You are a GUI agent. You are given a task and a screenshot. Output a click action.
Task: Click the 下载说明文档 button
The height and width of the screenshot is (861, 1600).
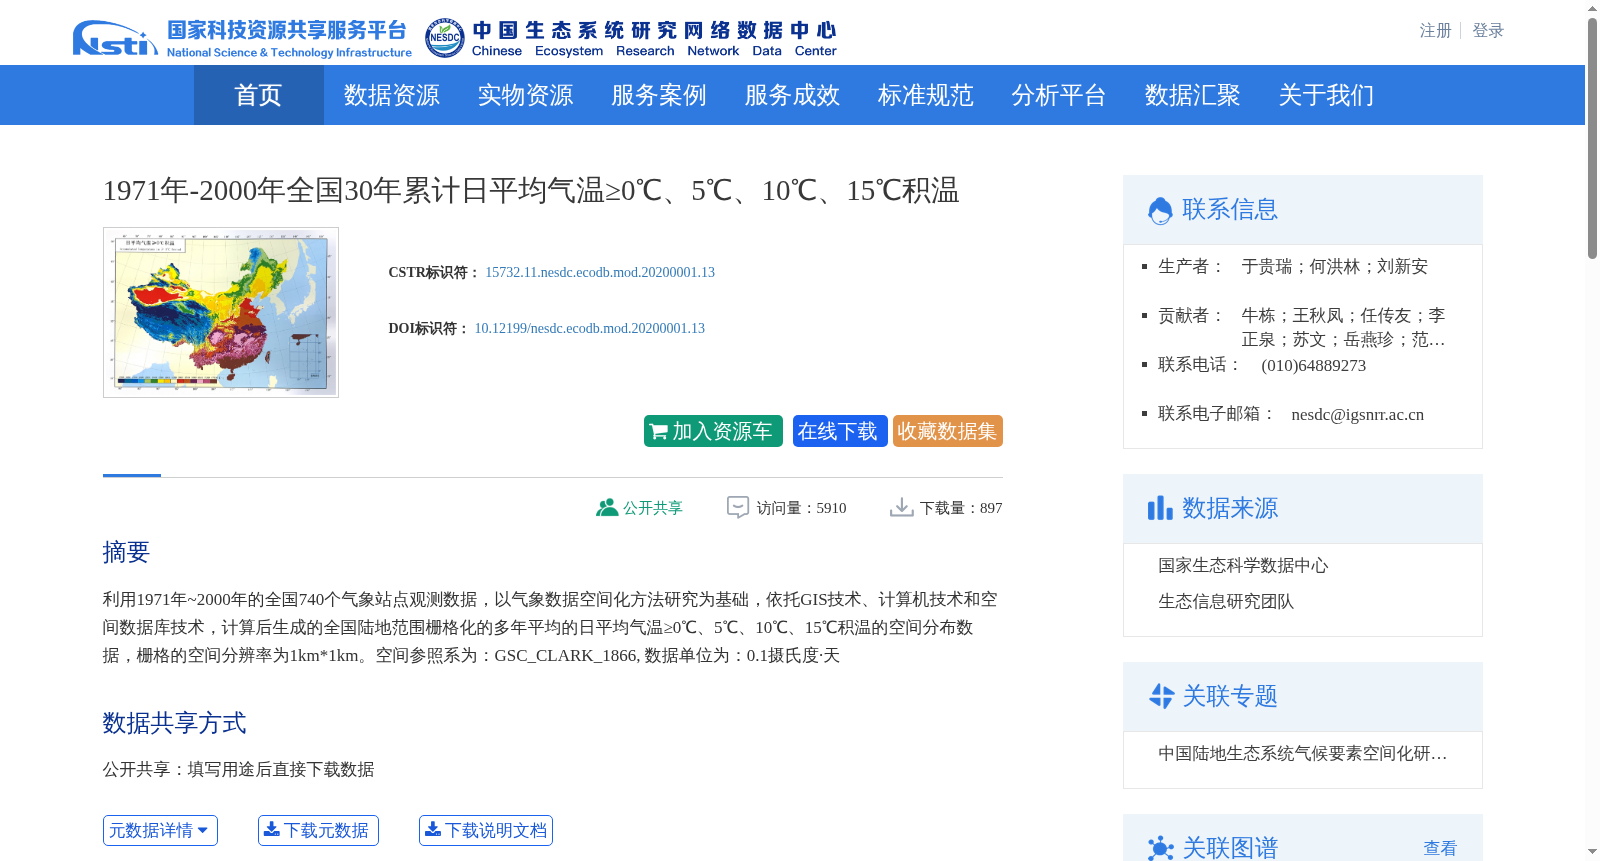486,831
